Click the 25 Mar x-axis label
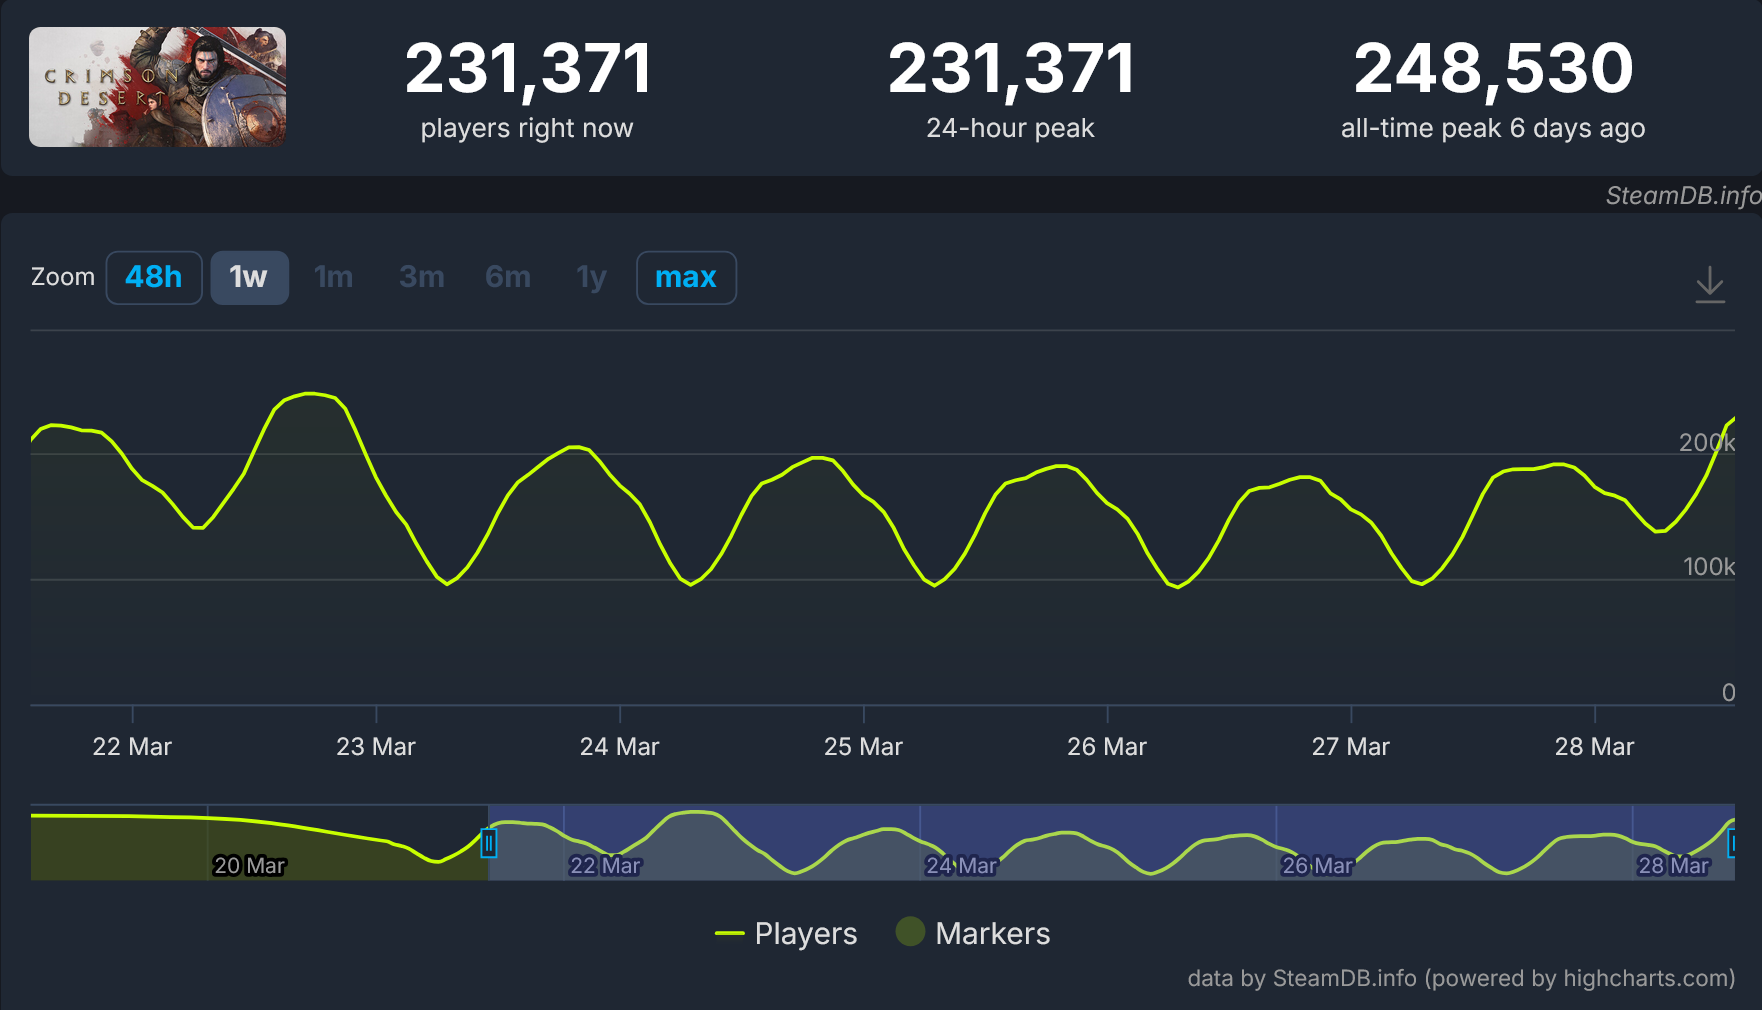Screen dimensions: 1762x1010 point(863,747)
